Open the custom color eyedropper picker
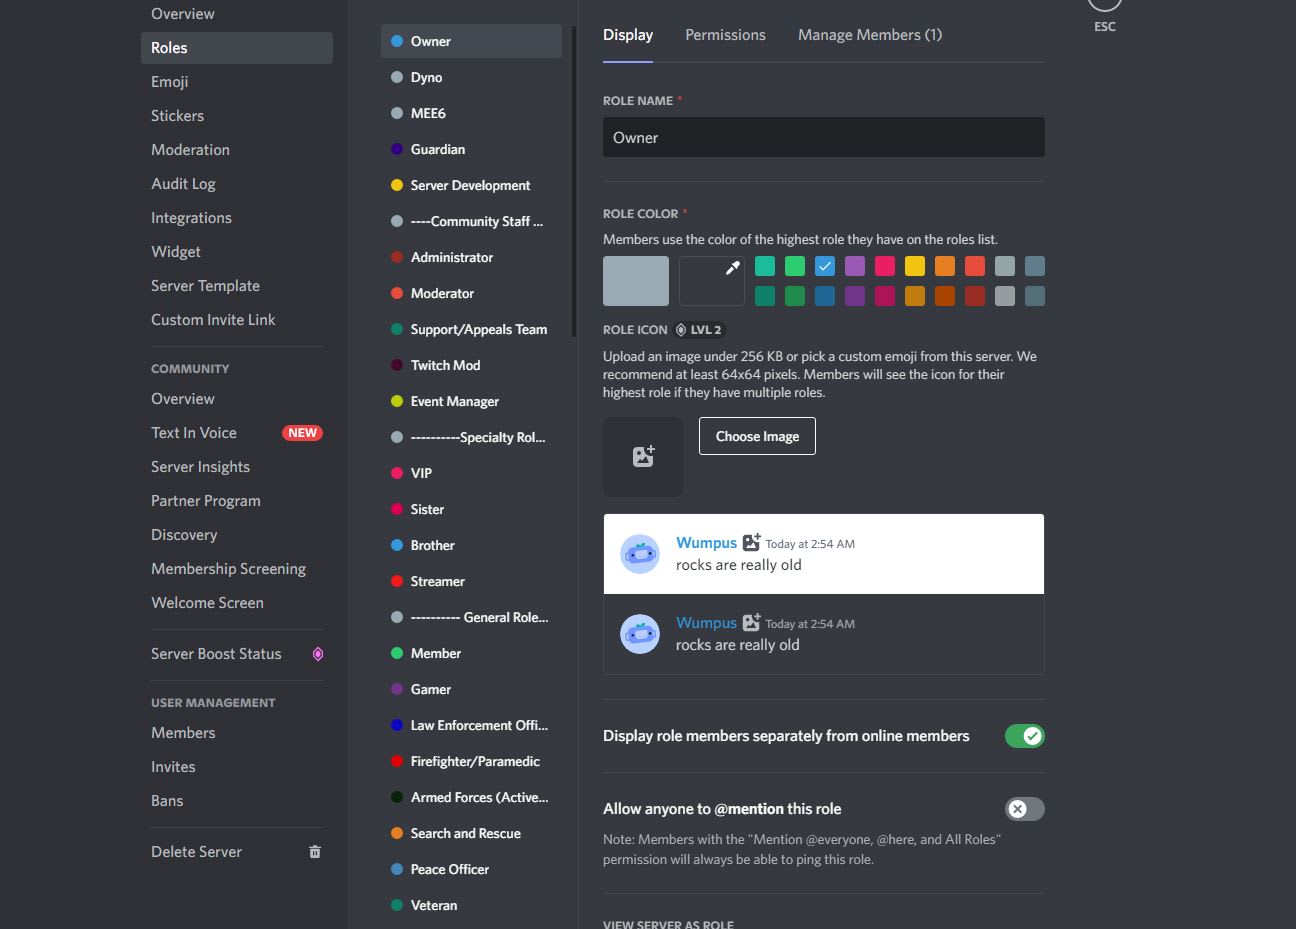Screen dimensions: 1296x929 (711, 280)
